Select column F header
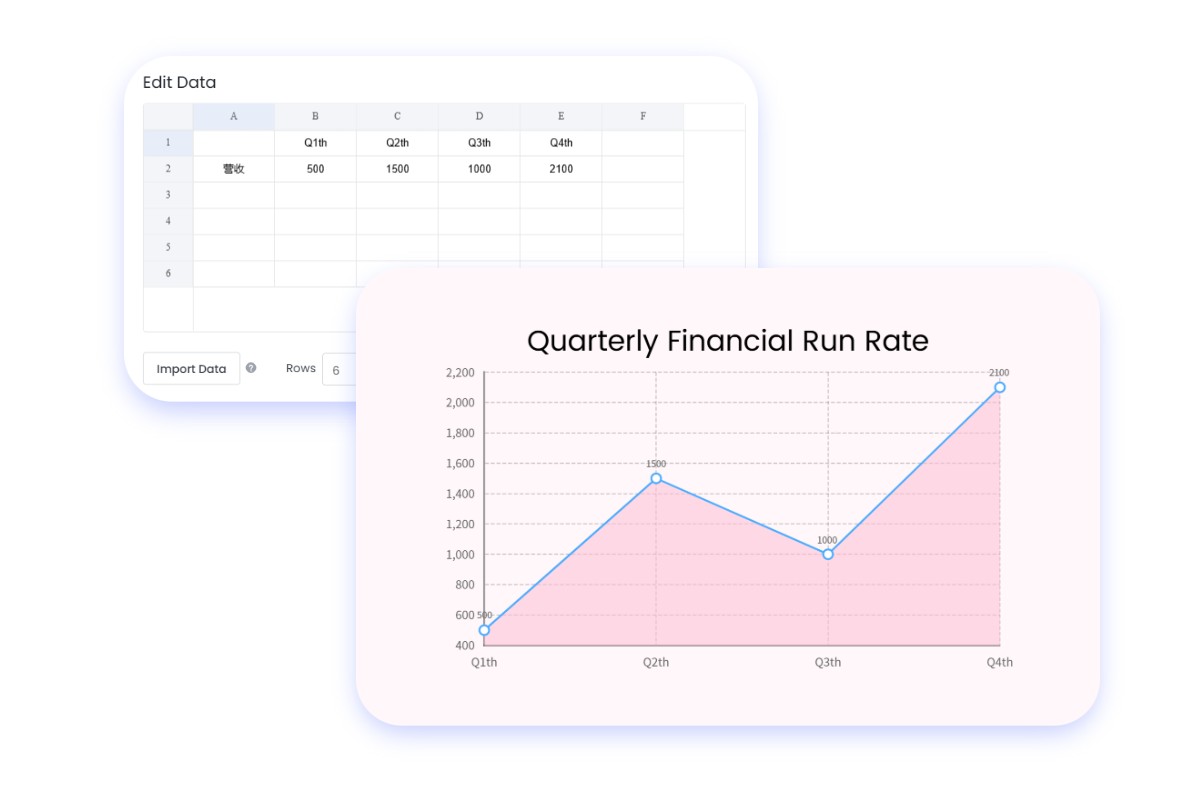1200x800 pixels. [x=643, y=117]
